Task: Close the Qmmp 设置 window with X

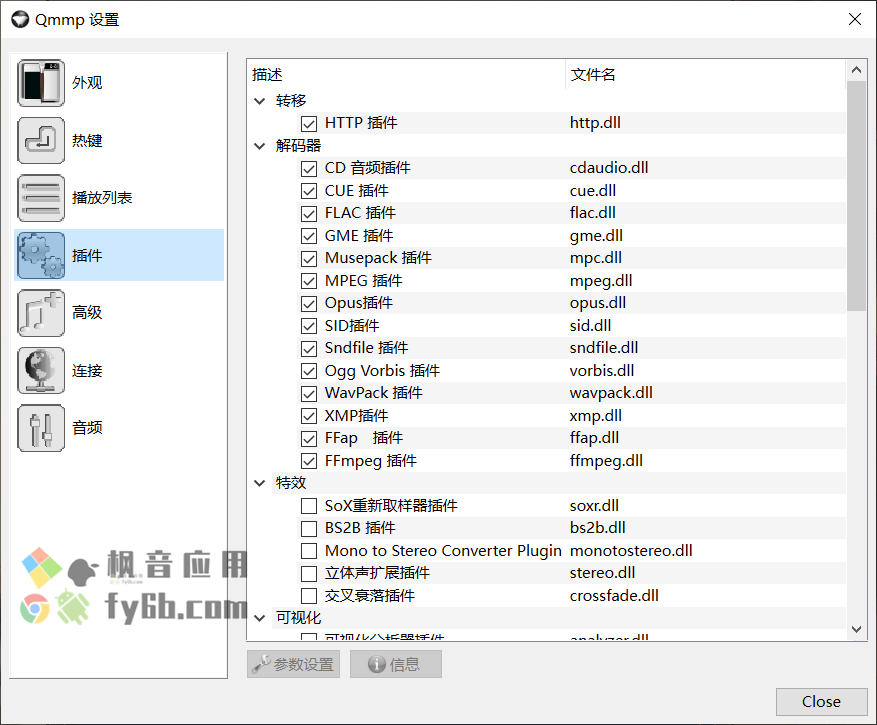Action: 855,20
